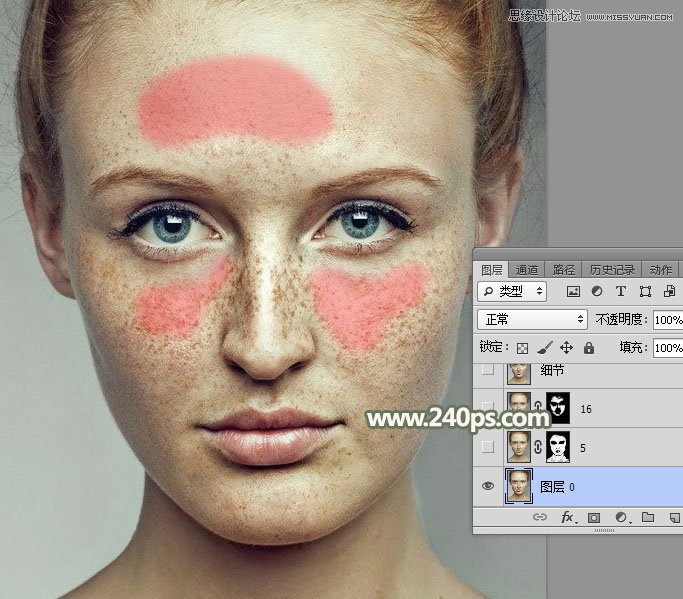Screen dimensions: 683x599
Task: Click the pixel layer filter icon
Action: click(573, 292)
